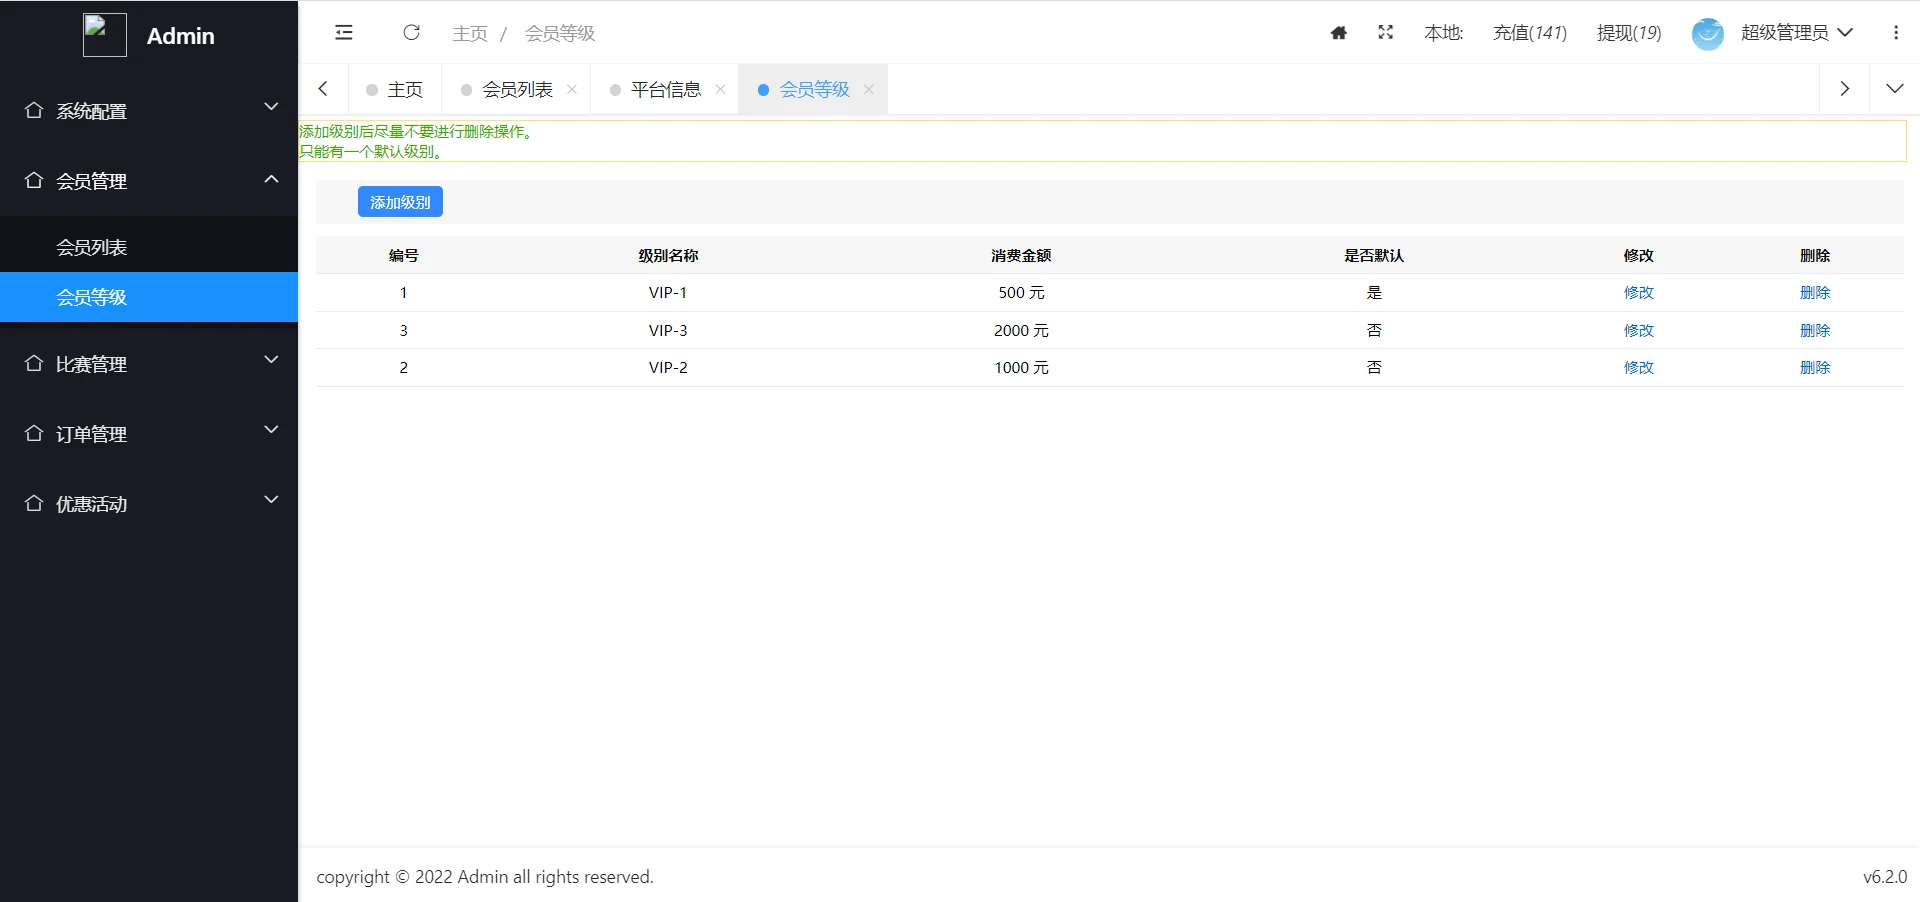The image size is (1920, 902).
Task: Click 删除 for the VIP-2 row
Action: (1814, 367)
